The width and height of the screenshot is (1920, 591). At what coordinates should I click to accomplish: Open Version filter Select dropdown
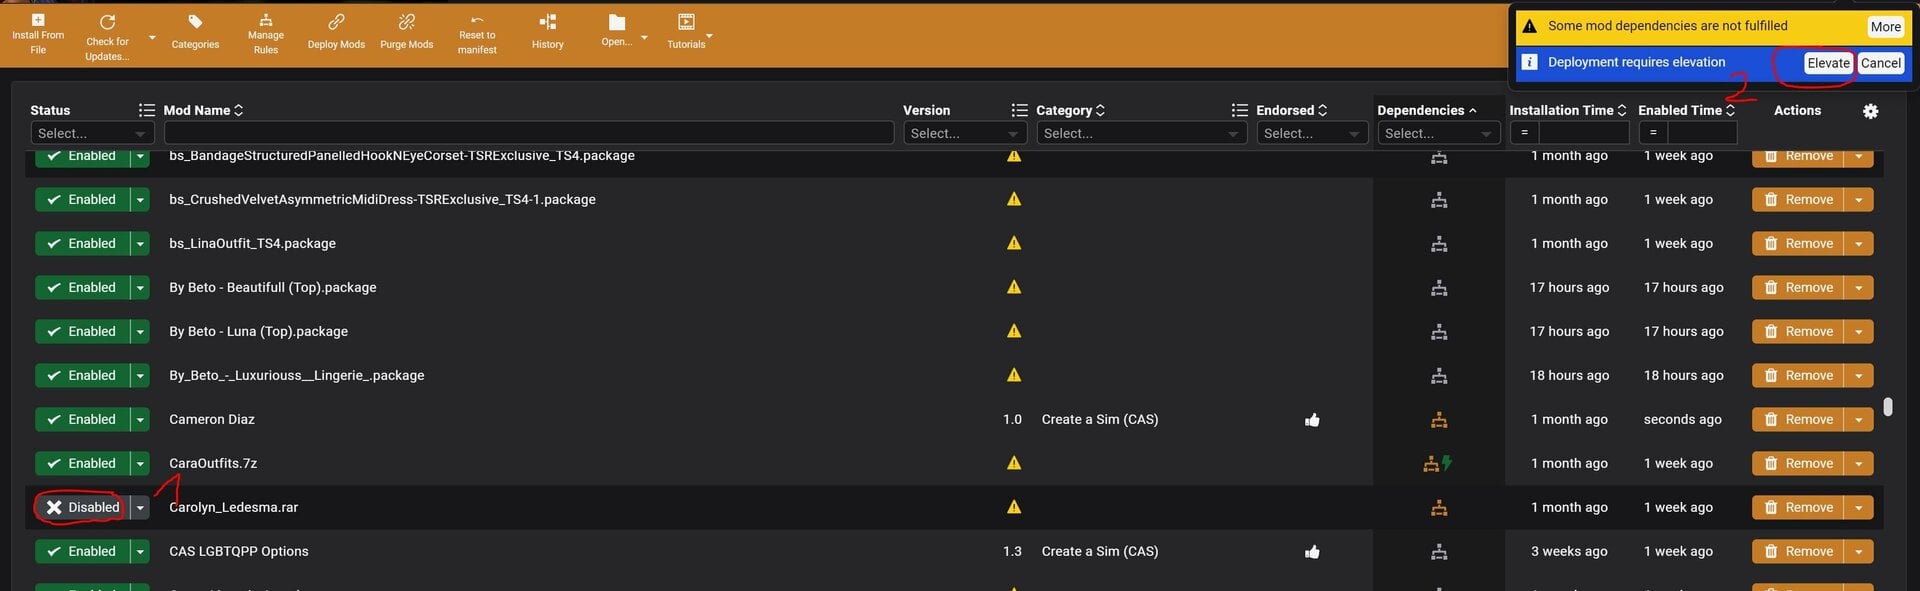tap(965, 133)
